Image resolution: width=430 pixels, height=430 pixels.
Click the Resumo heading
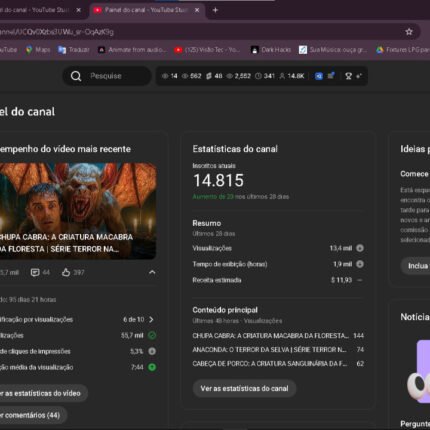point(207,223)
